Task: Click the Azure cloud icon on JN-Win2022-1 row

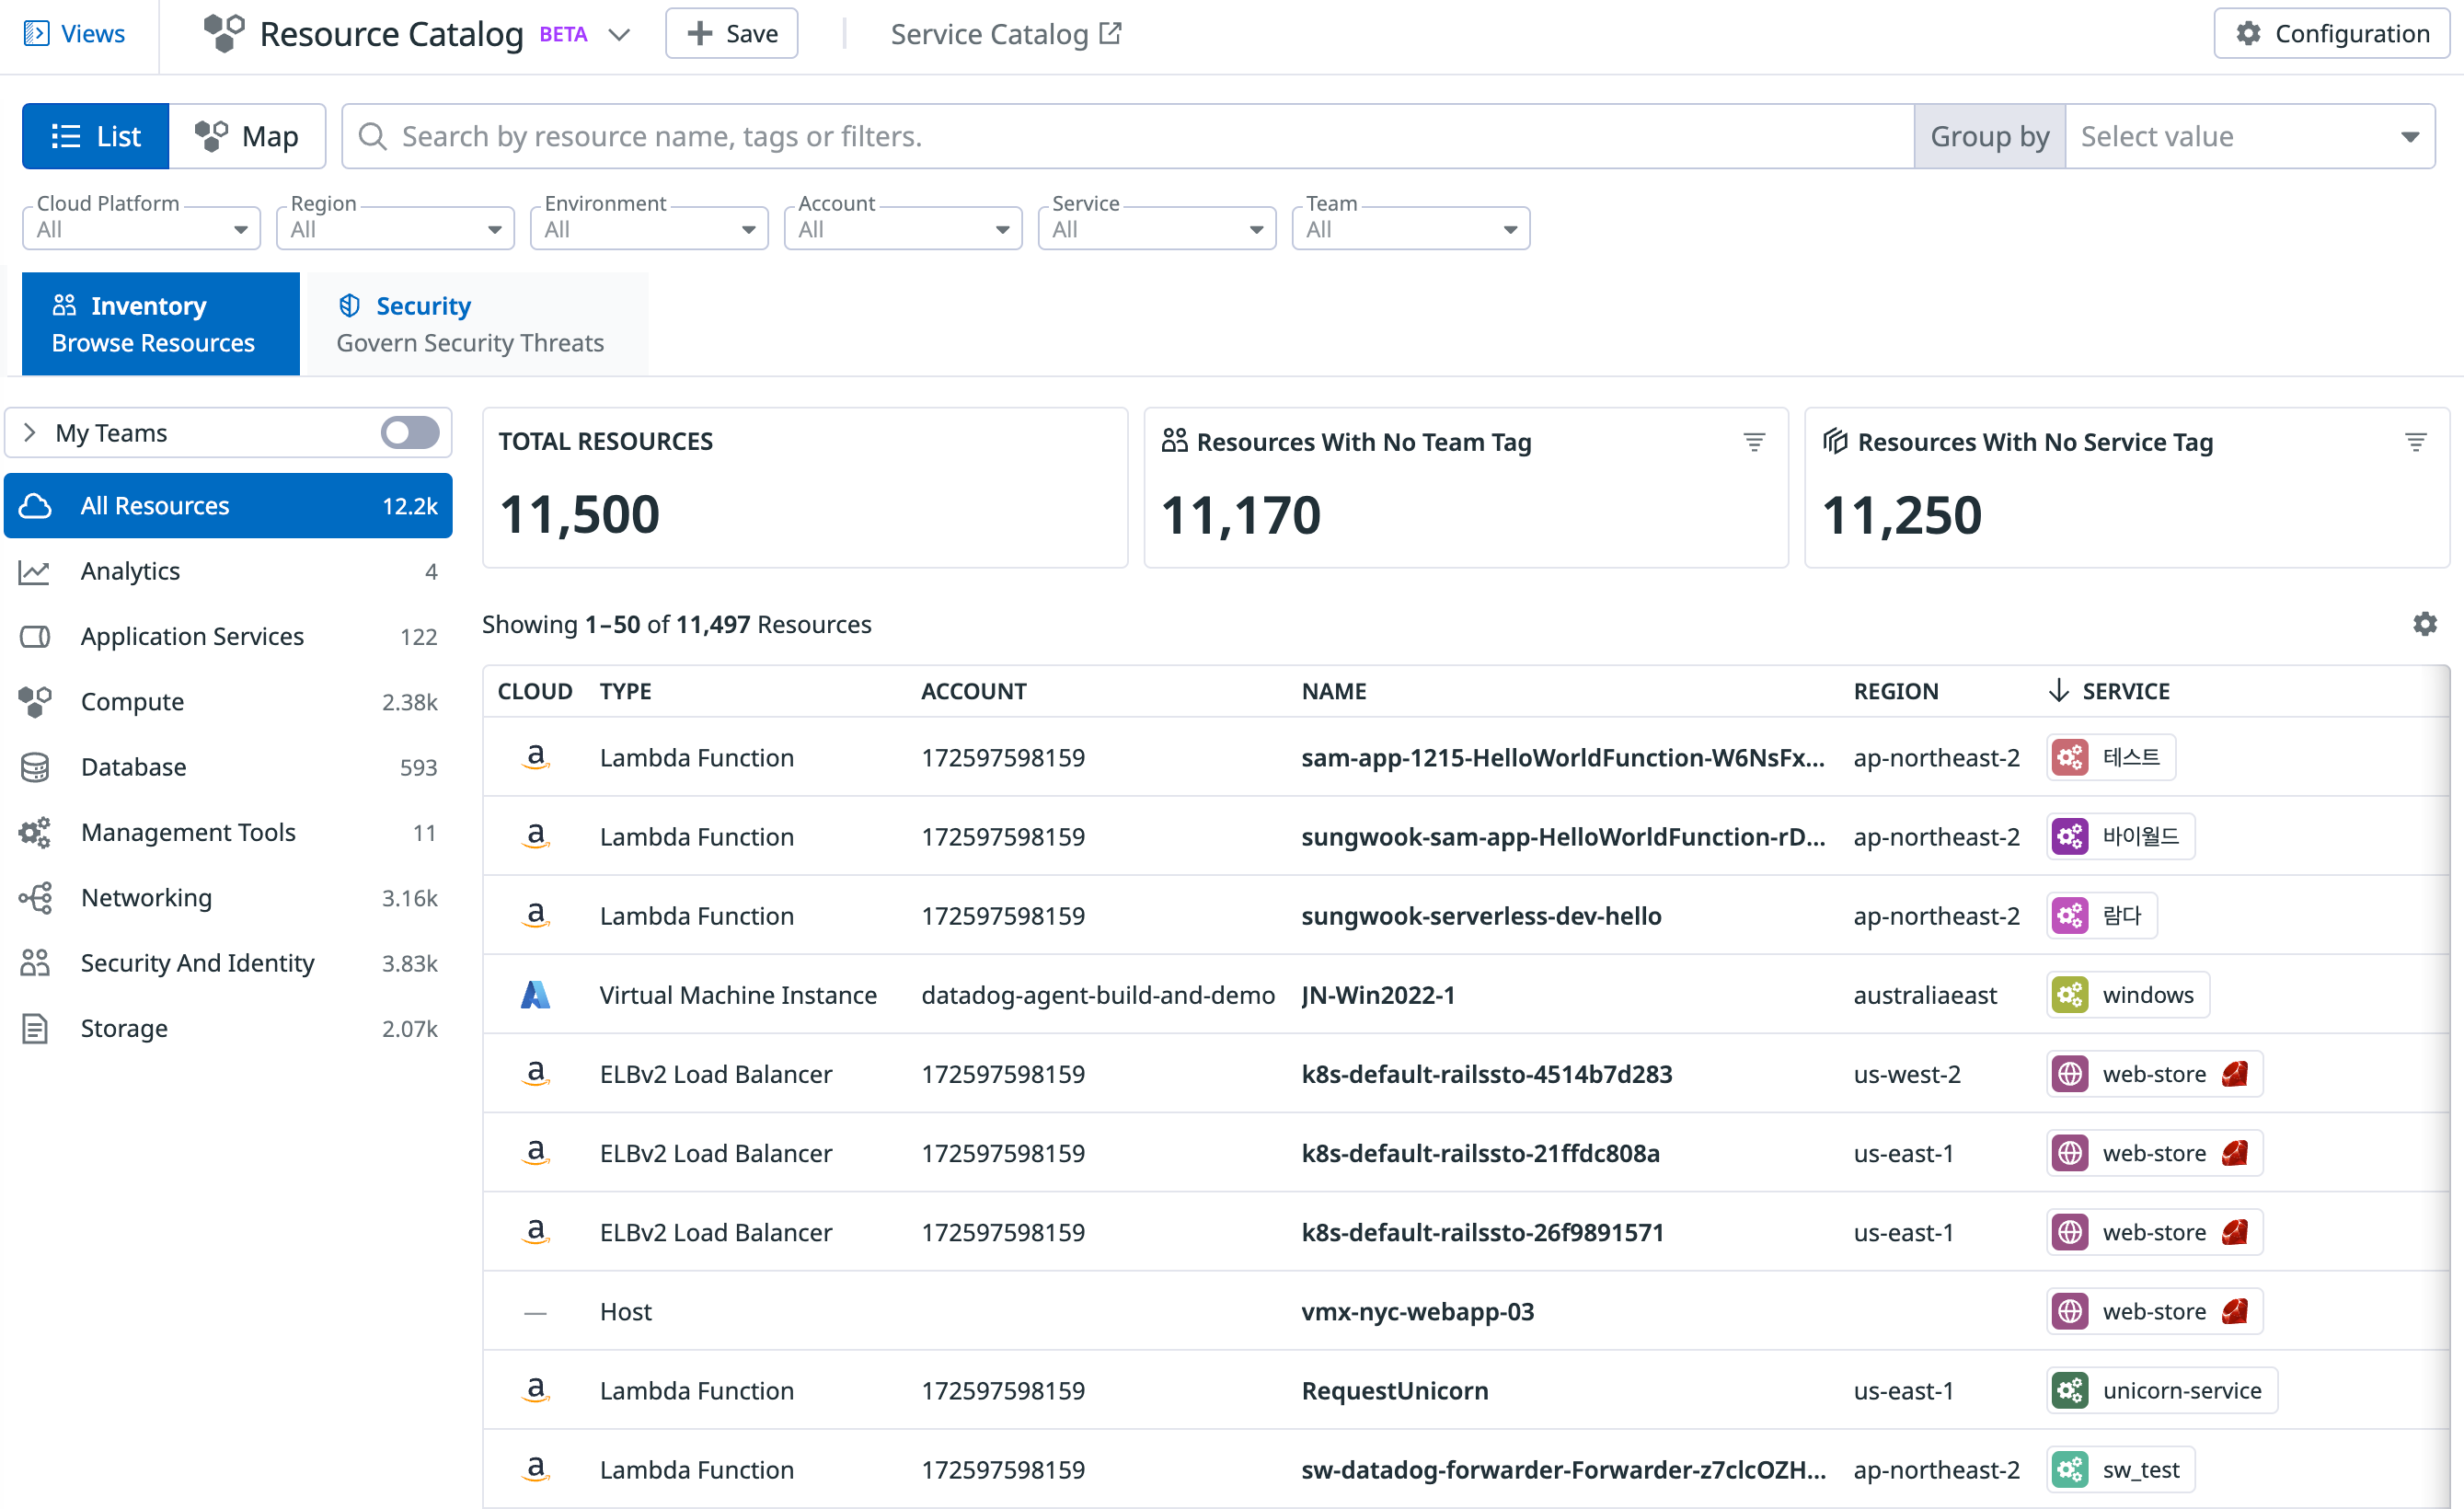Action: [x=536, y=994]
